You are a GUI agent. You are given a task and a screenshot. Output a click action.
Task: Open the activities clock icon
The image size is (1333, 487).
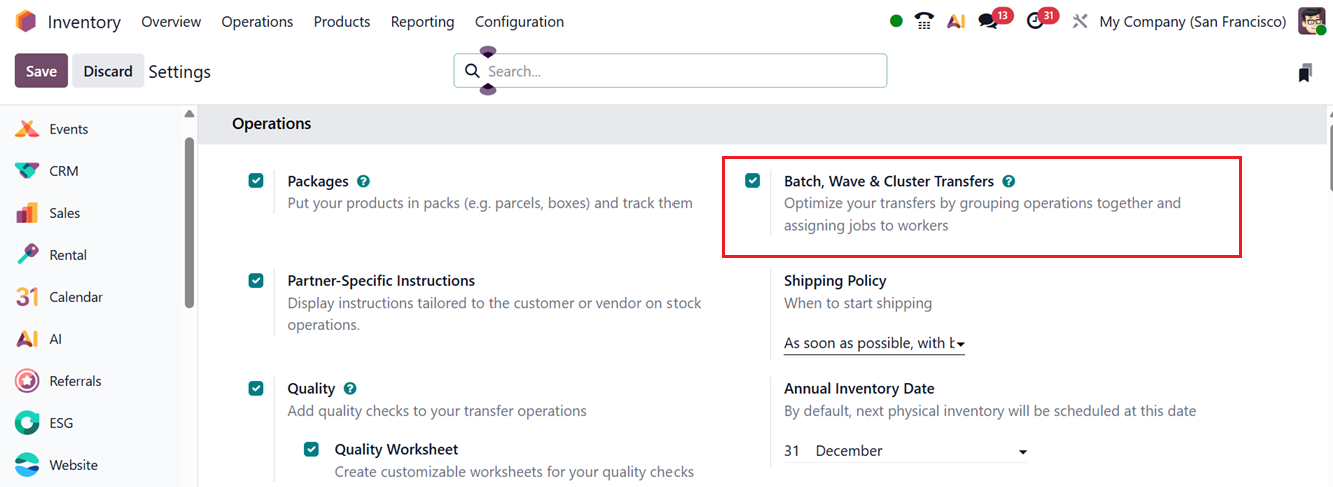pos(1035,21)
